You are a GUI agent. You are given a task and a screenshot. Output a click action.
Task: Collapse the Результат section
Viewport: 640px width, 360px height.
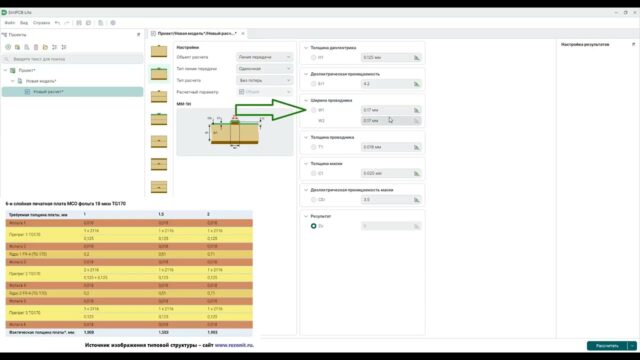coord(306,216)
